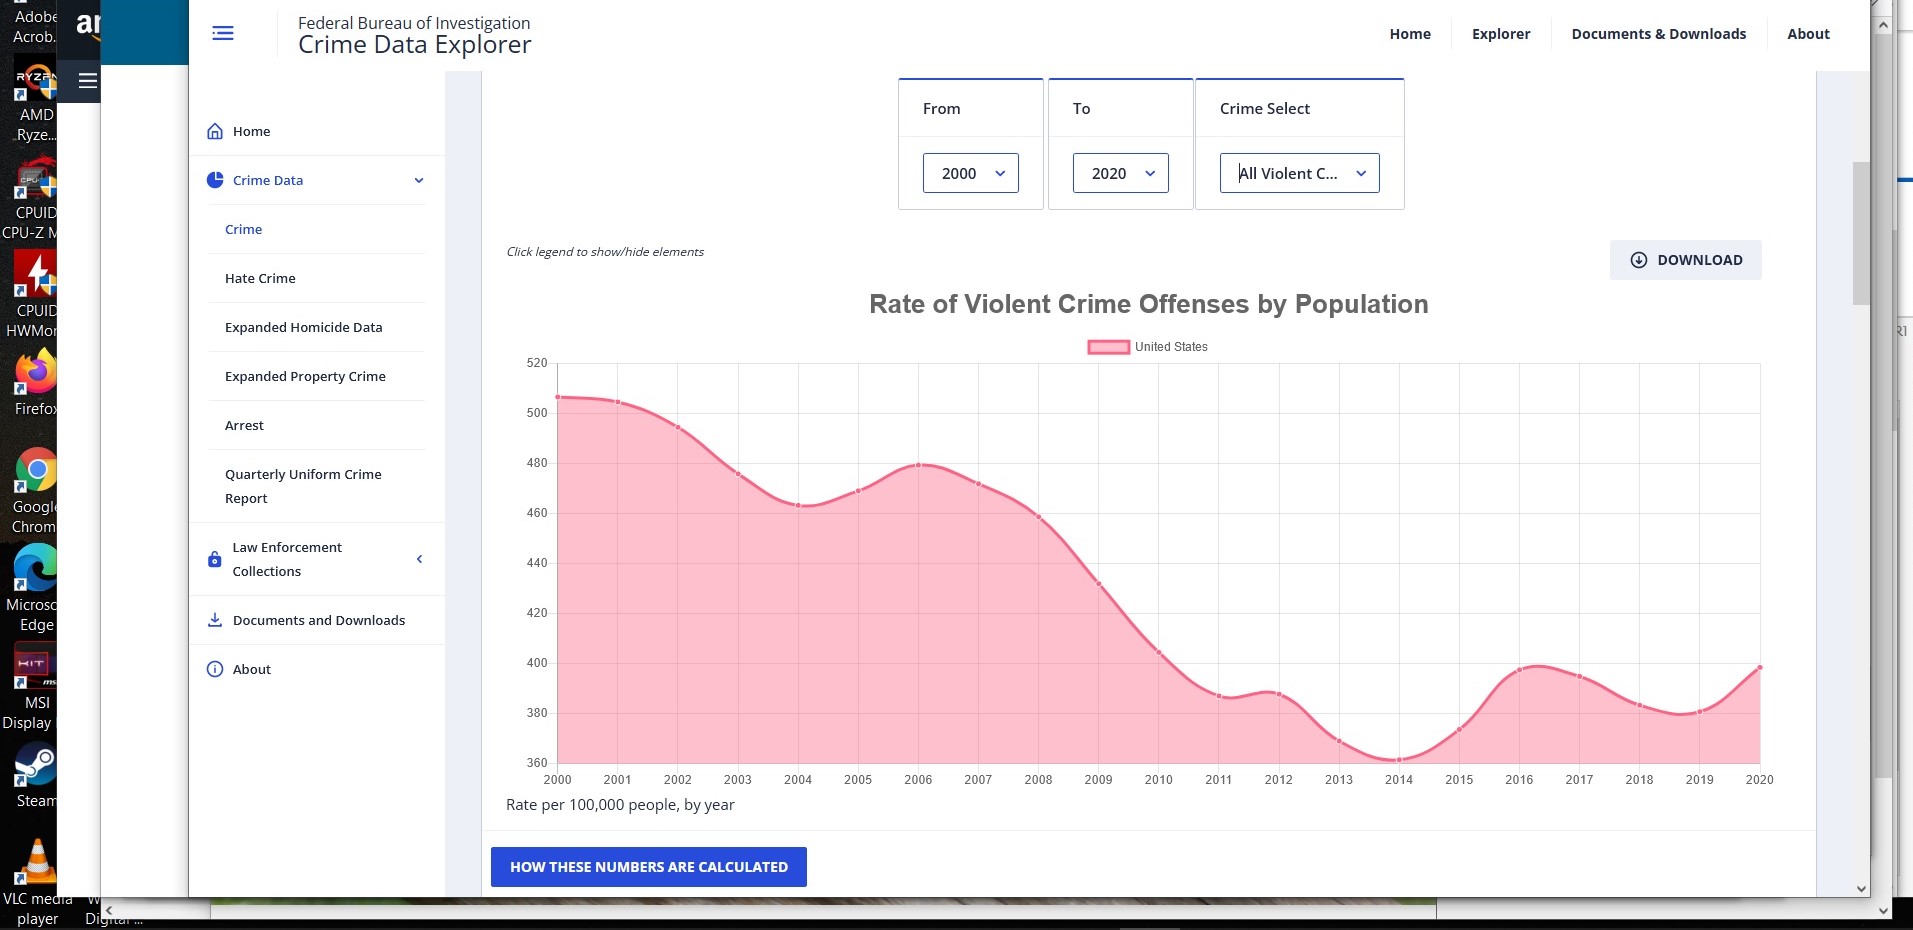Select Documents & Downloads in the top navigation
The width and height of the screenshot is (1913, 930).
click(x=1658, y=33)
